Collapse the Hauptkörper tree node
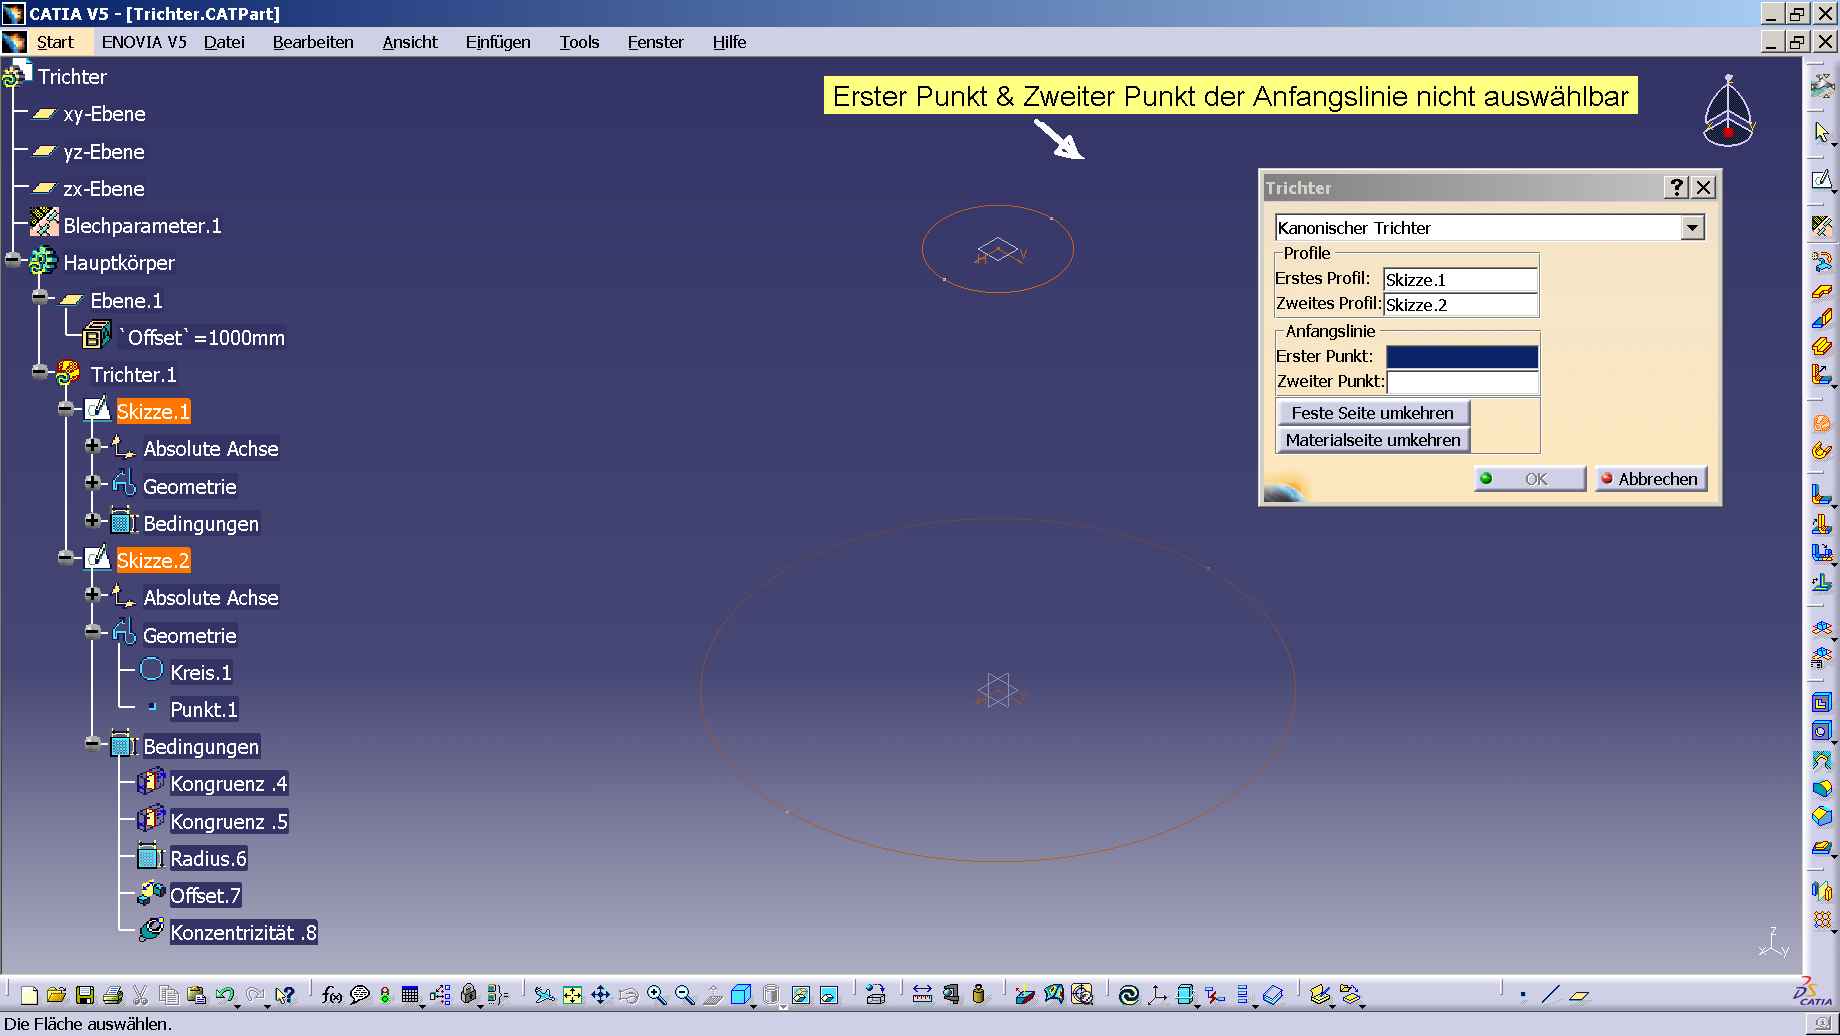 coord(13,261)
